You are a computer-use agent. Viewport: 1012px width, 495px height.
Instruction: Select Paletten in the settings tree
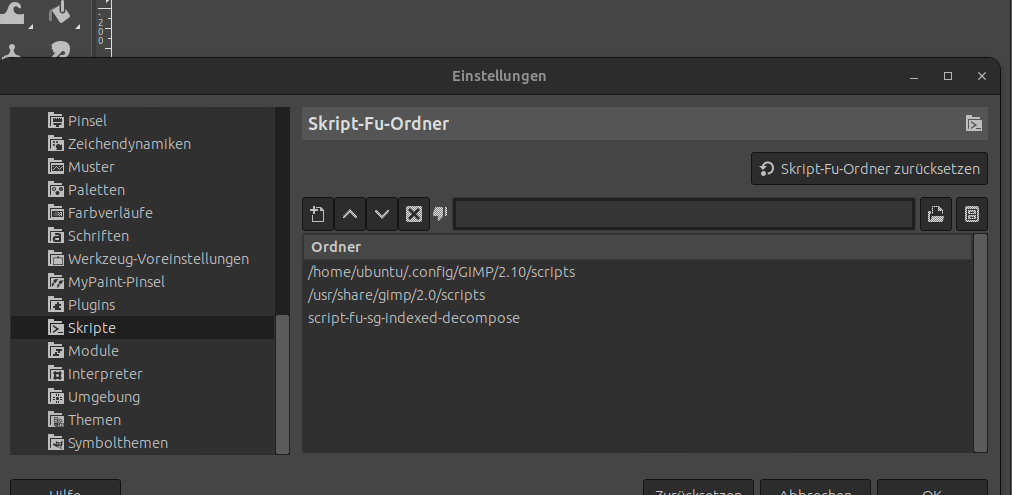pos(96,190)
